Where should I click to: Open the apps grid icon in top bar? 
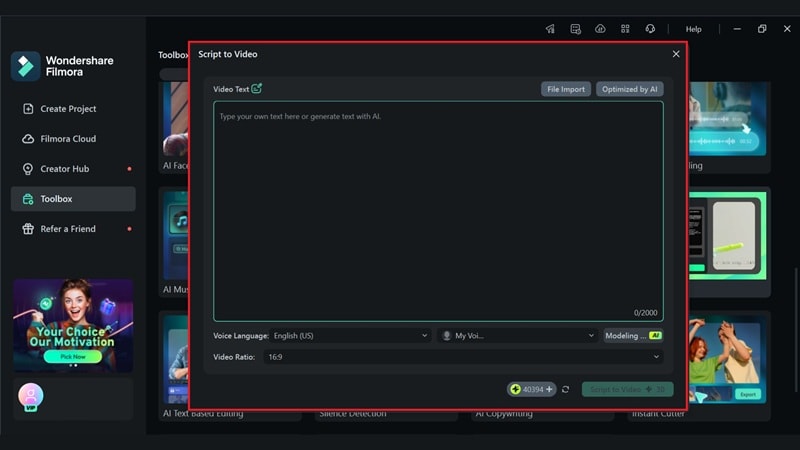pyautogui.click(x=625, y=29)
